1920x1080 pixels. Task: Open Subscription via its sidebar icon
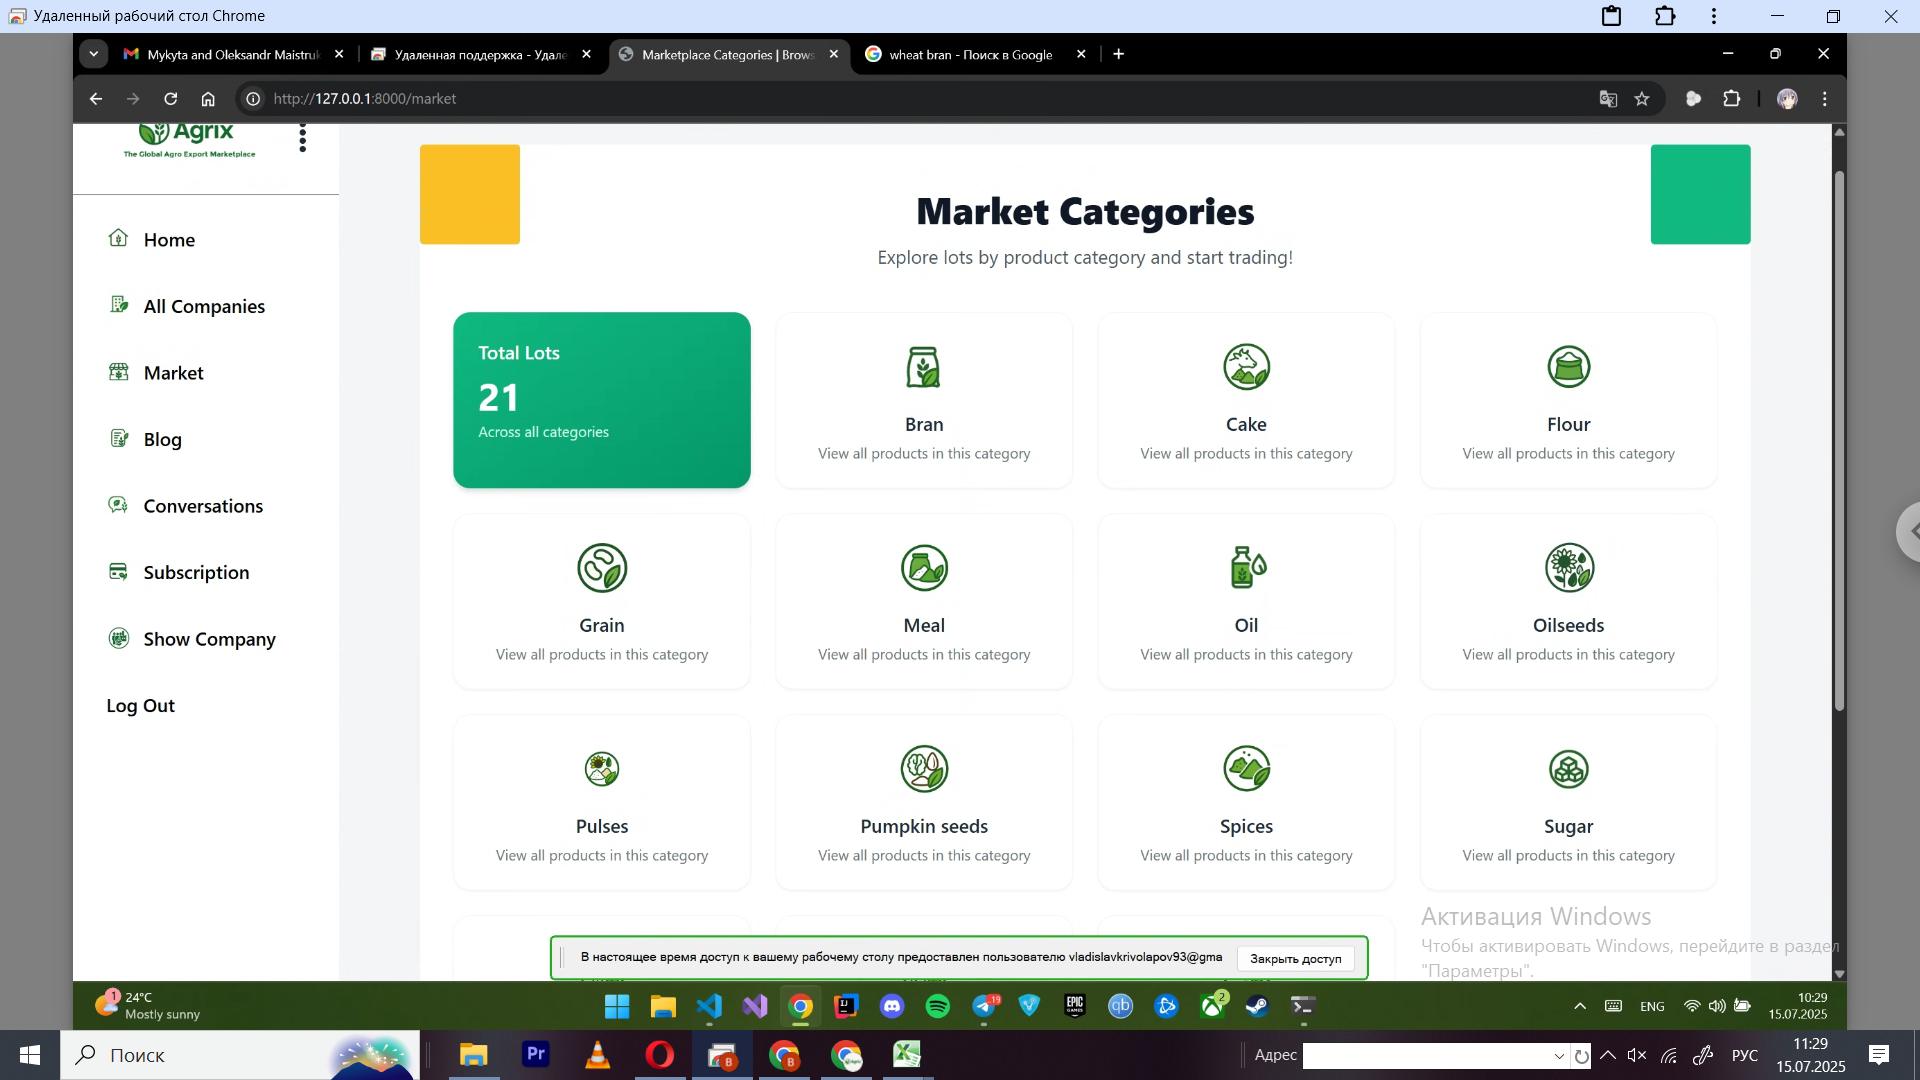click(x=118, y=571)
